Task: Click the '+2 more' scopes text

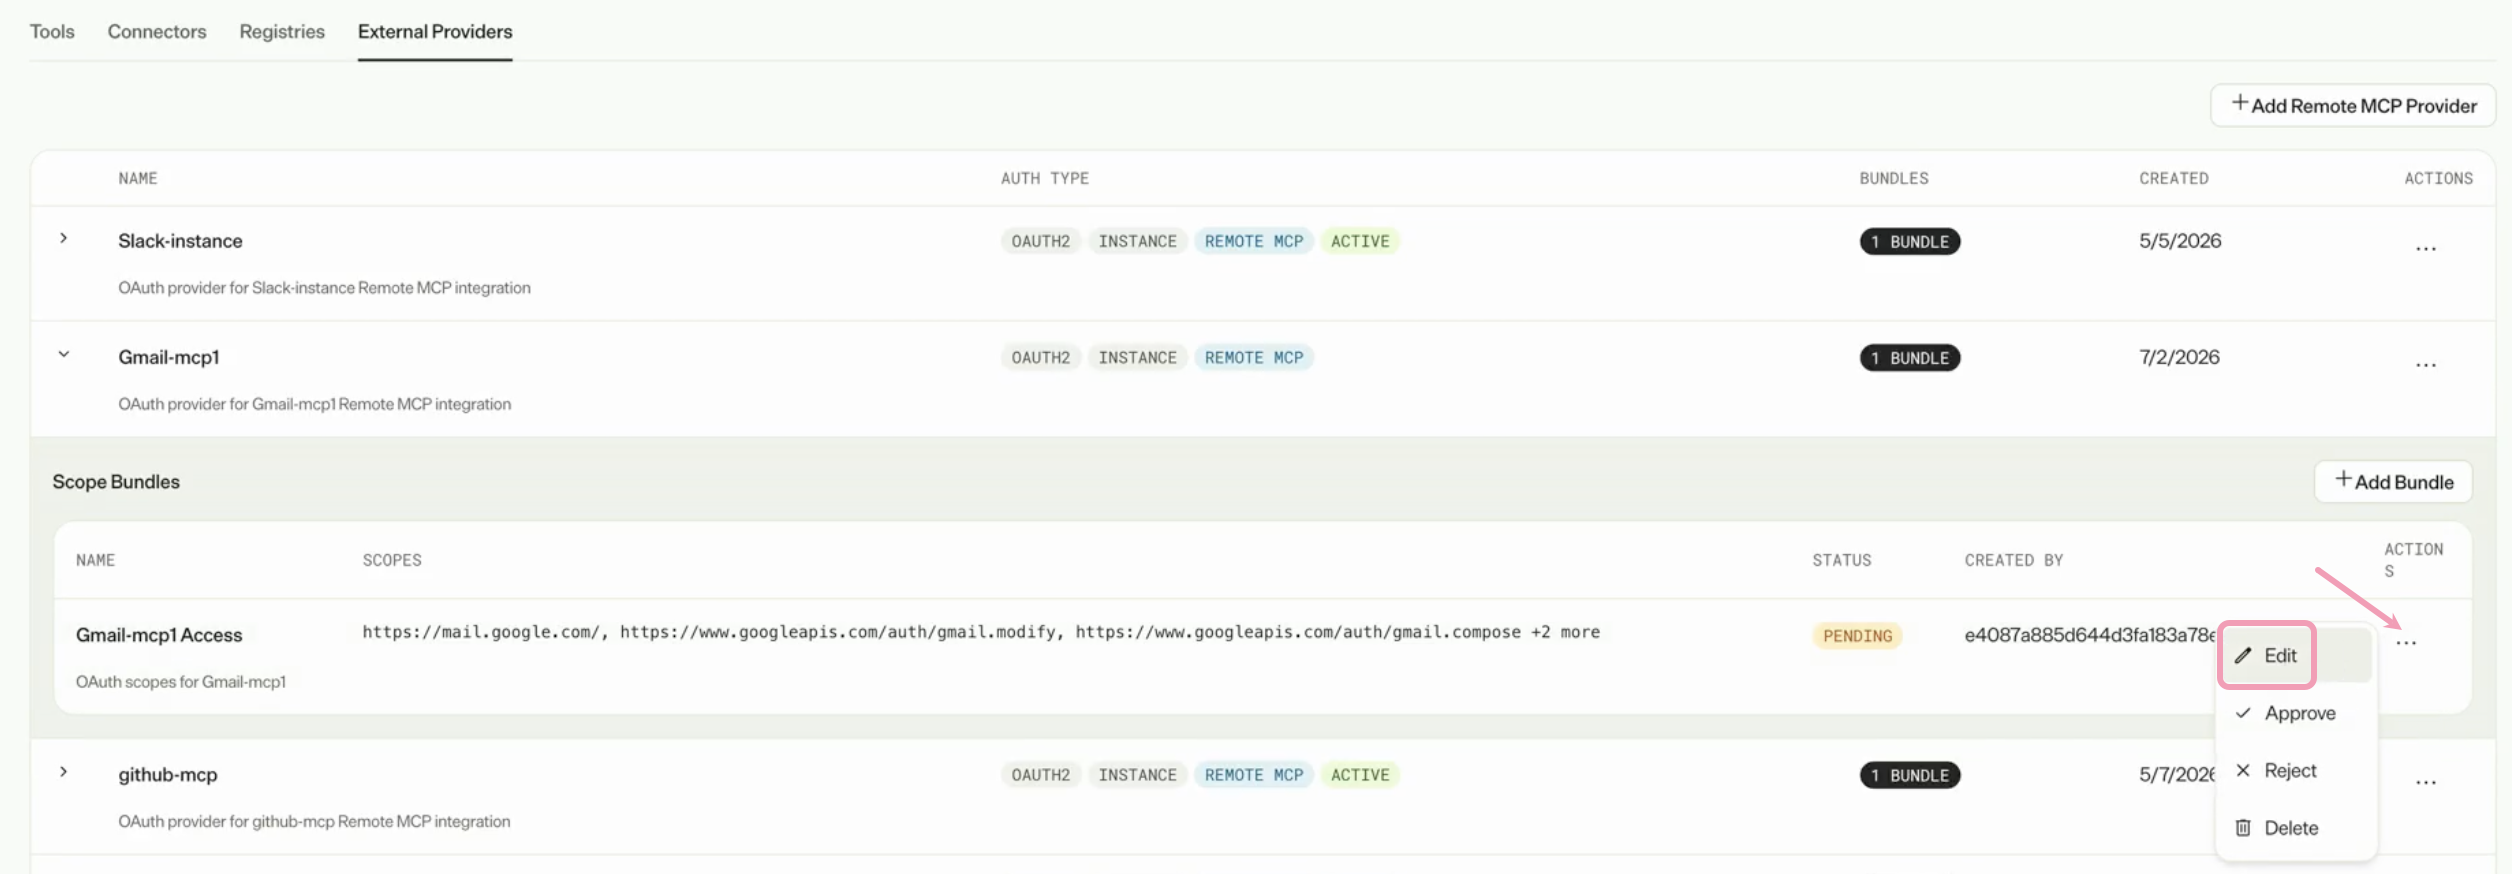Action: (x=1565, y=632)
